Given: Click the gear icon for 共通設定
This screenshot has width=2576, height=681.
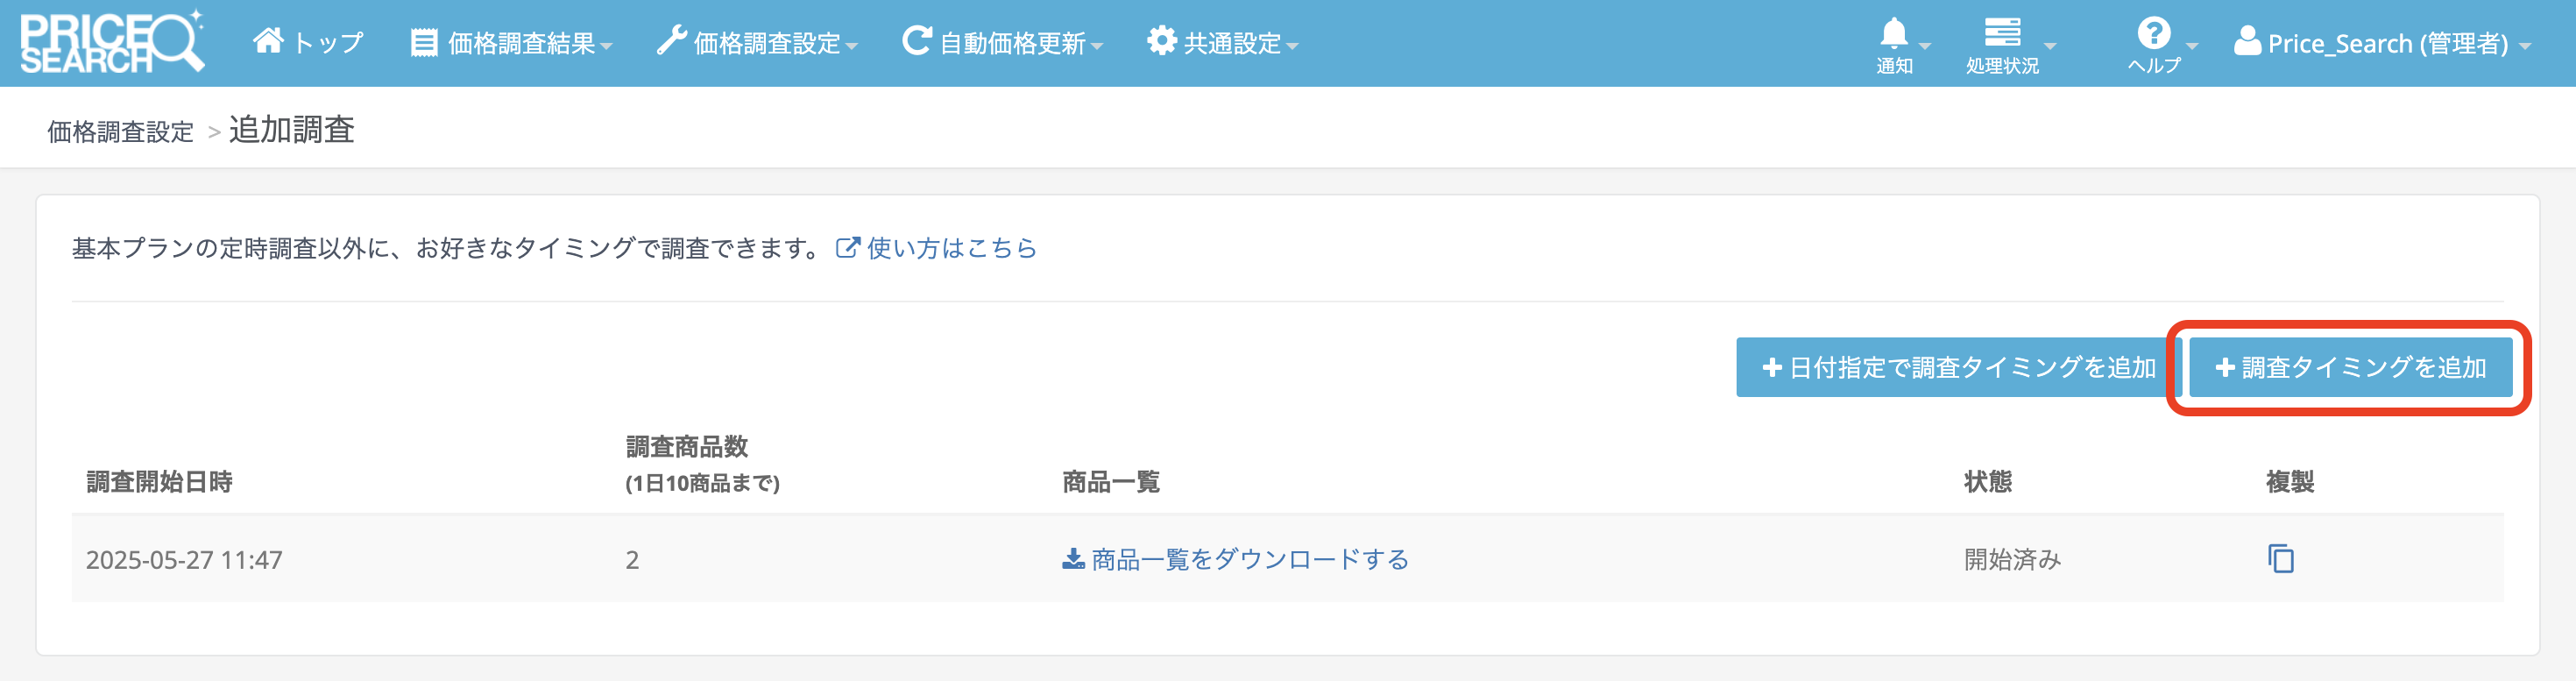Looking at the screenshot, I should click(x=1161, y=42).
